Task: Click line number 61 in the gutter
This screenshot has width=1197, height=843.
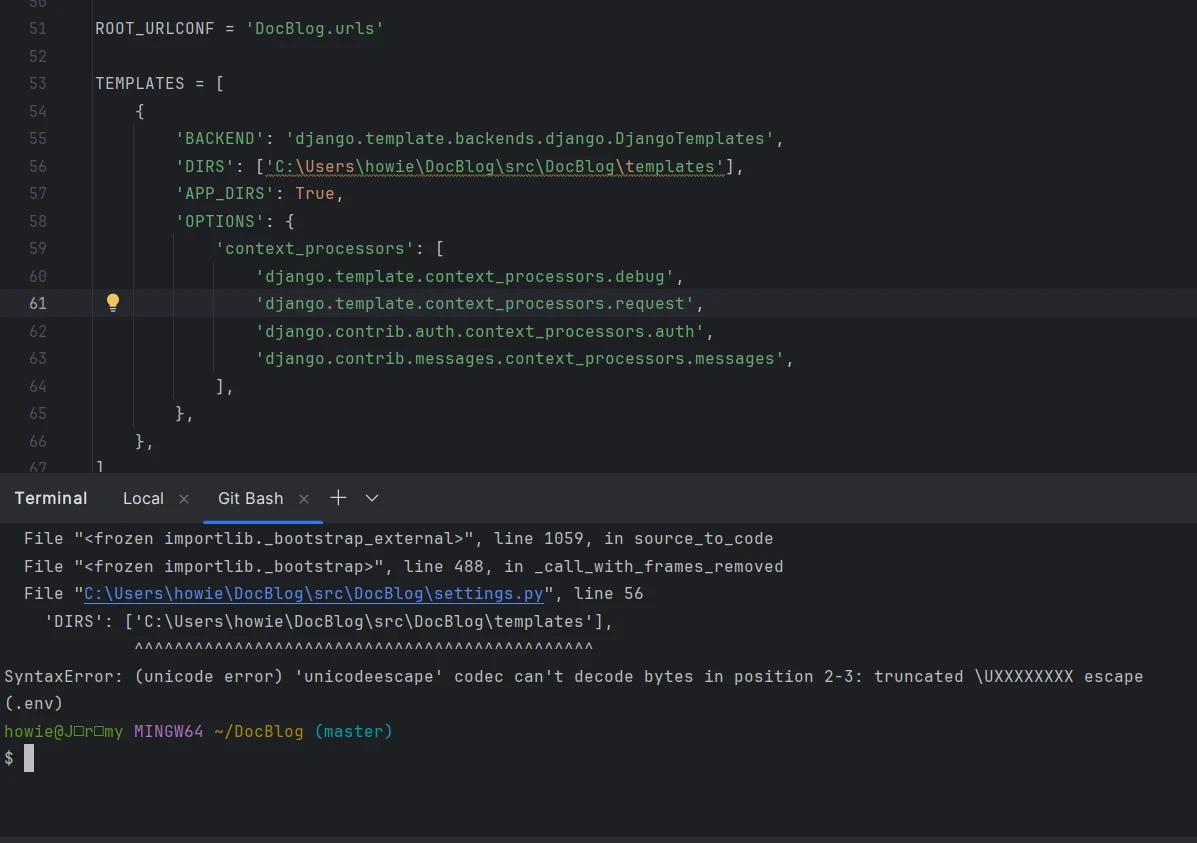Action: pyautogui.click(x=37, y=304)
